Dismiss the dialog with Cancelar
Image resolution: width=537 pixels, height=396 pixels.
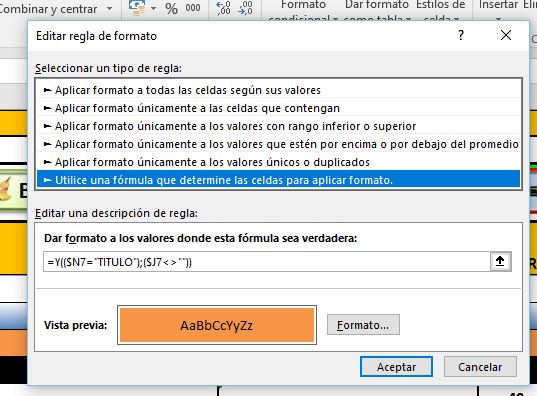point(480,367)
